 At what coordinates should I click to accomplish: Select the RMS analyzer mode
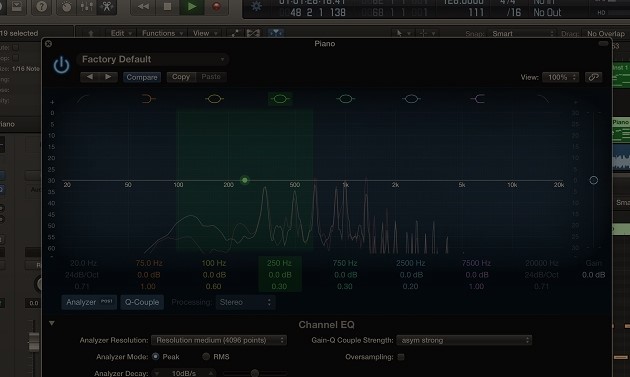tap(206, 357)
